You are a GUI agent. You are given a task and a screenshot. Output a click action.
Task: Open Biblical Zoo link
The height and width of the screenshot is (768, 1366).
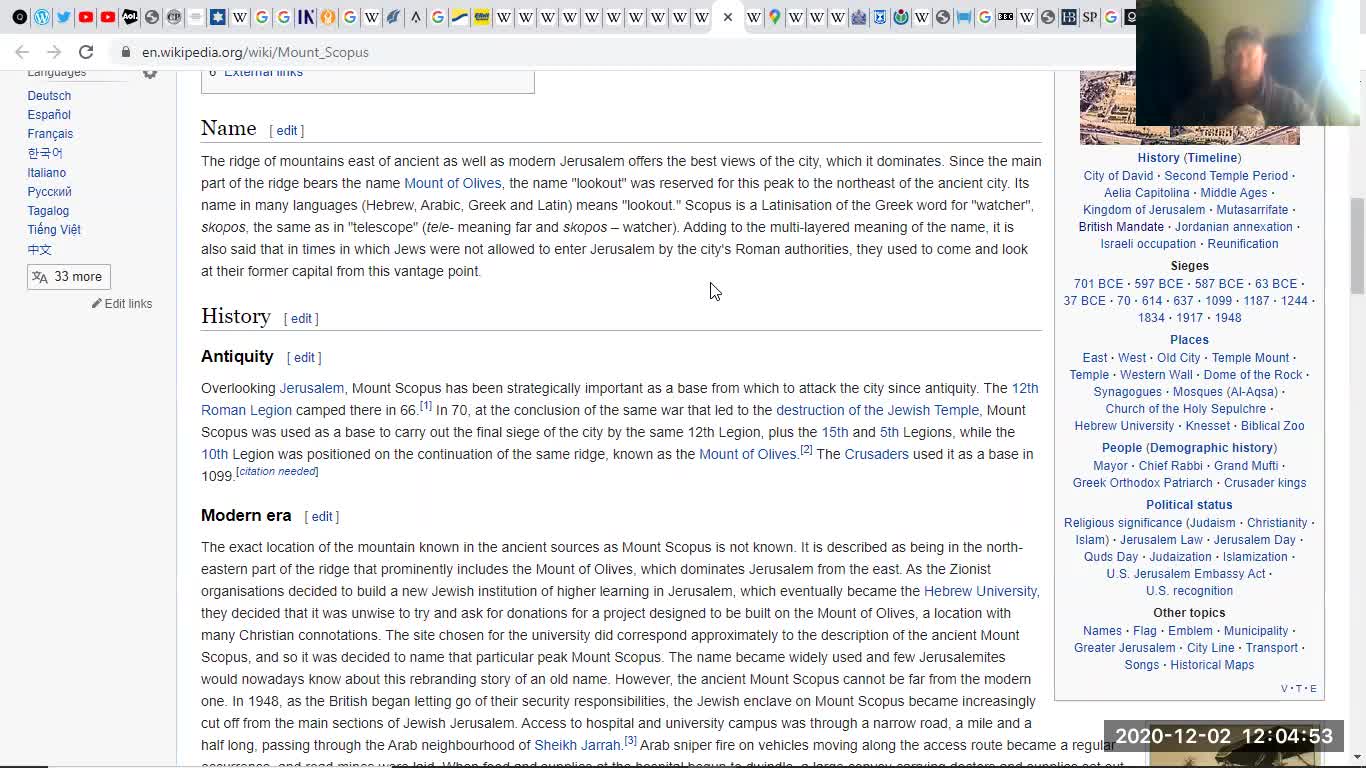click(x=1272, y=426)
